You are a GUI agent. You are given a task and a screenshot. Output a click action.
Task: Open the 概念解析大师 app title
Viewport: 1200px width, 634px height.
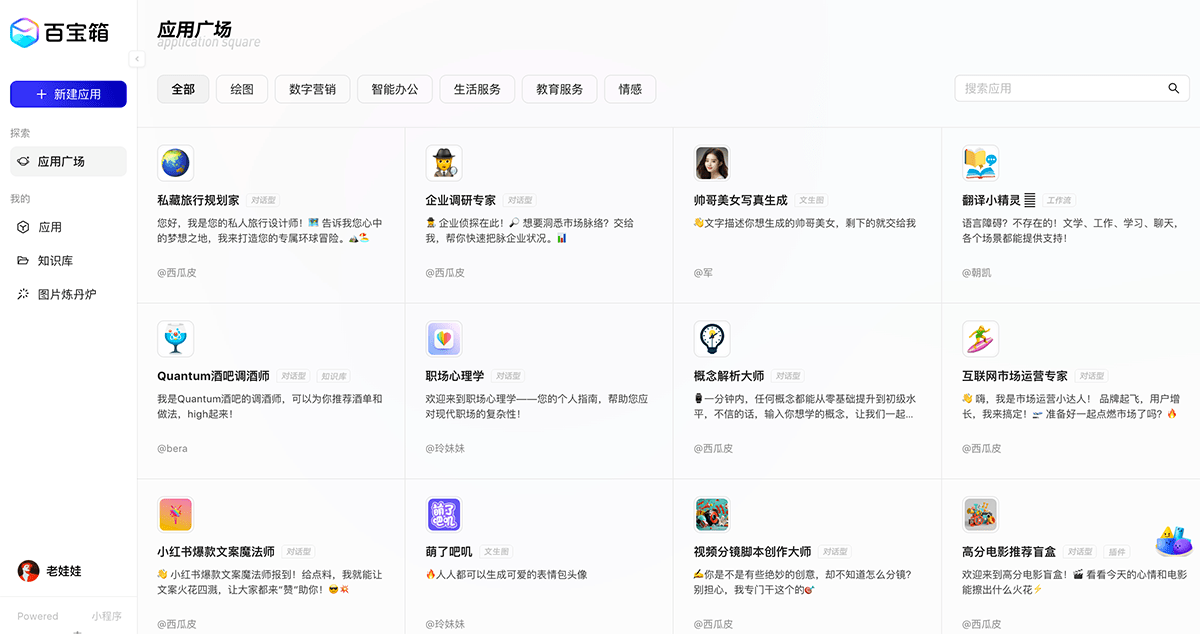pyautogui.click(x=728, y=376)
